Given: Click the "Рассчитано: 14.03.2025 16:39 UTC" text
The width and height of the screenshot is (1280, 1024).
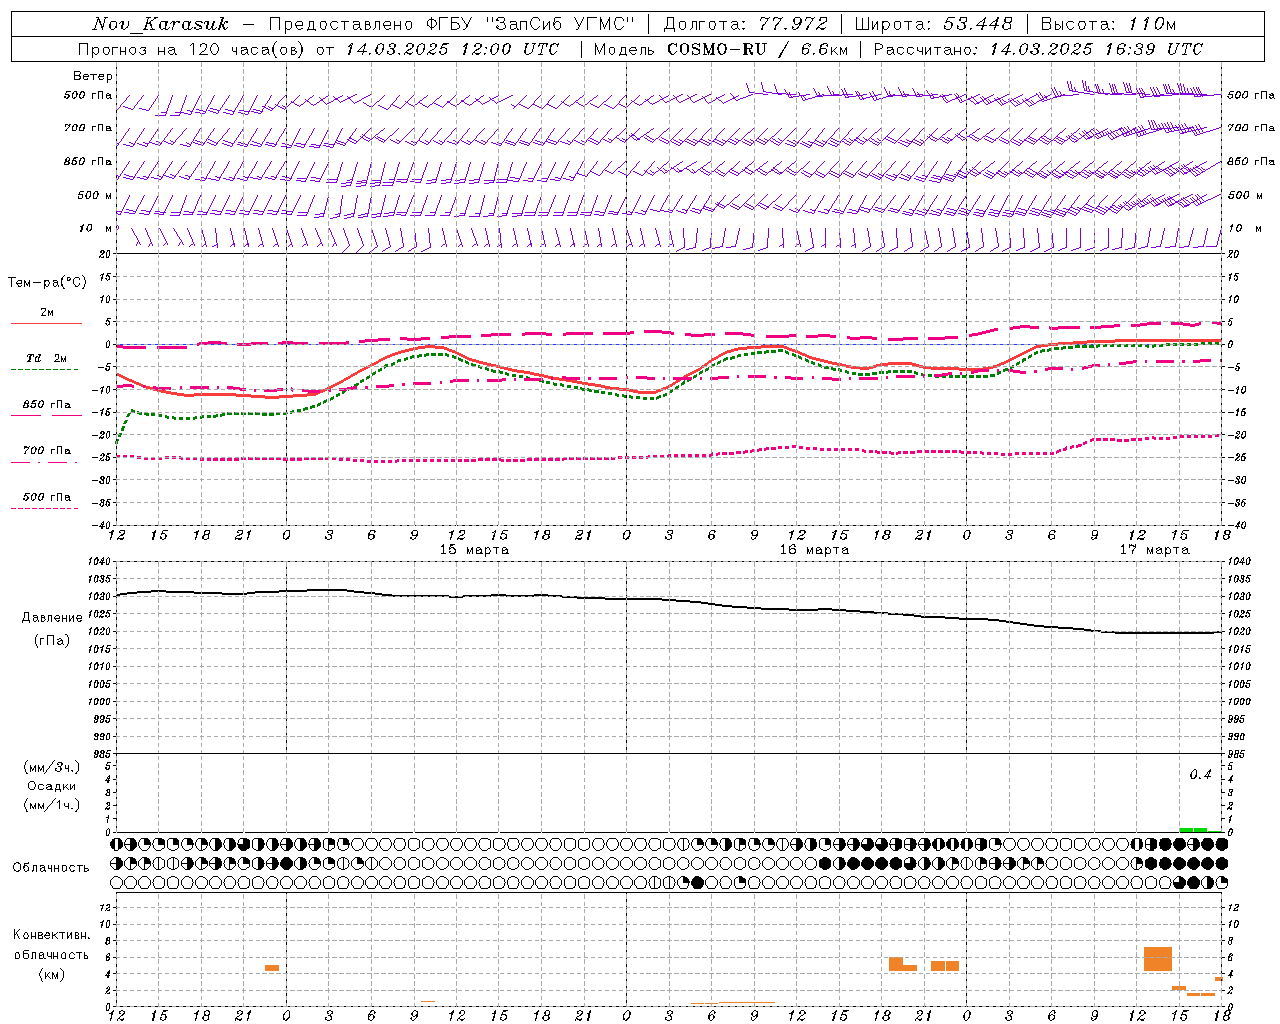Looking at the screenshot, I should pyautogui.click(x=1038, y=49).
